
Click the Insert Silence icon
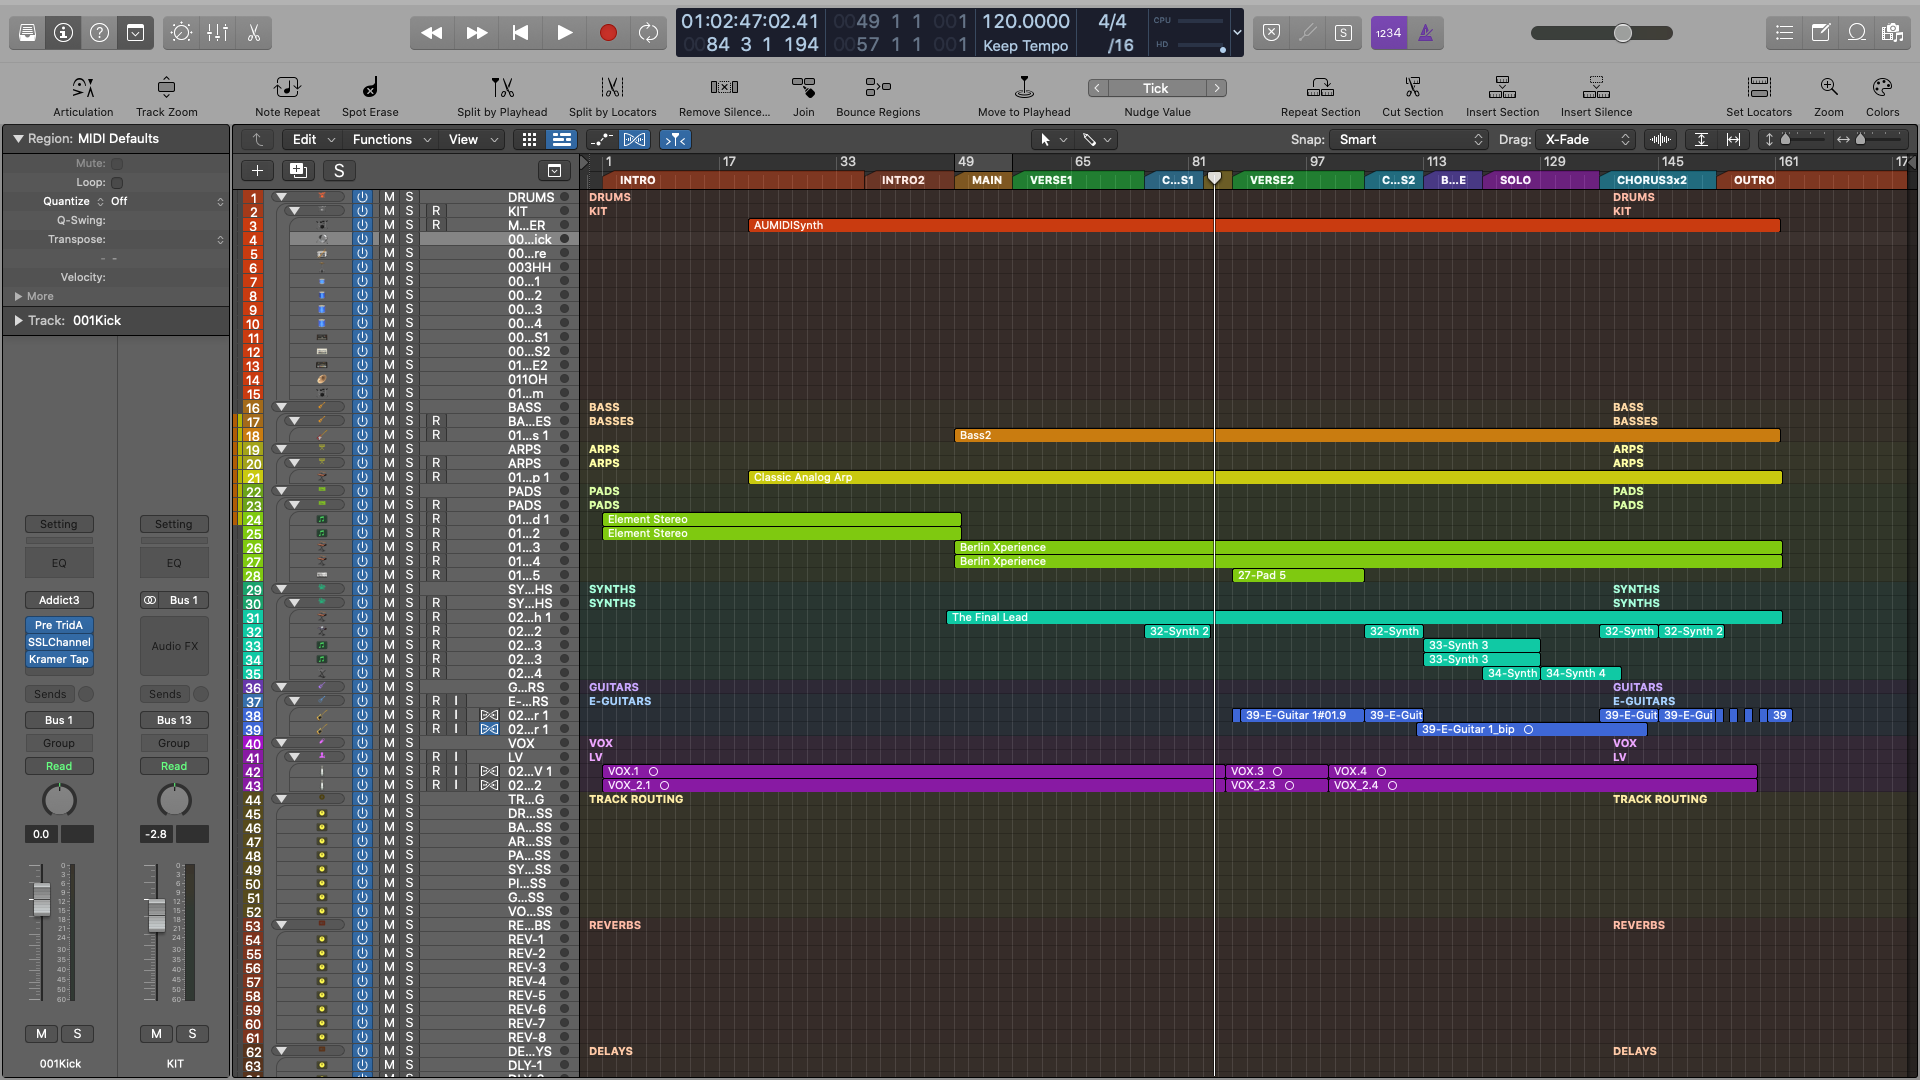(1596, 87)
